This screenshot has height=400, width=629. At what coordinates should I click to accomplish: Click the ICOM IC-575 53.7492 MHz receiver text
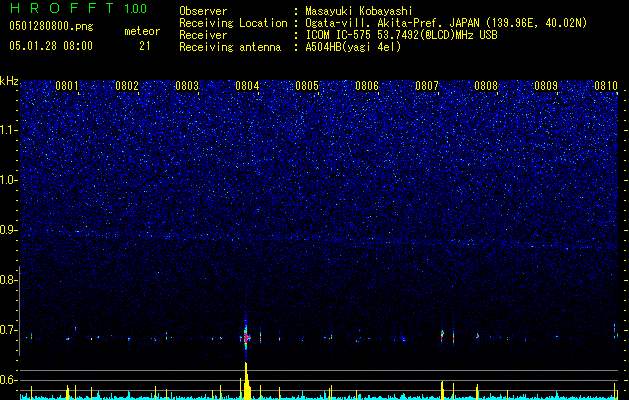click(401, 35)
